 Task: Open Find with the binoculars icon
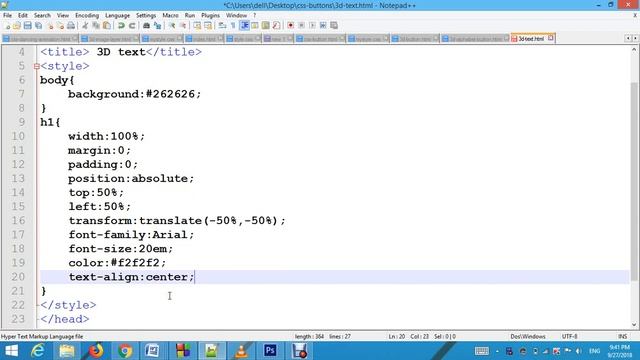[x=146, y=26]
